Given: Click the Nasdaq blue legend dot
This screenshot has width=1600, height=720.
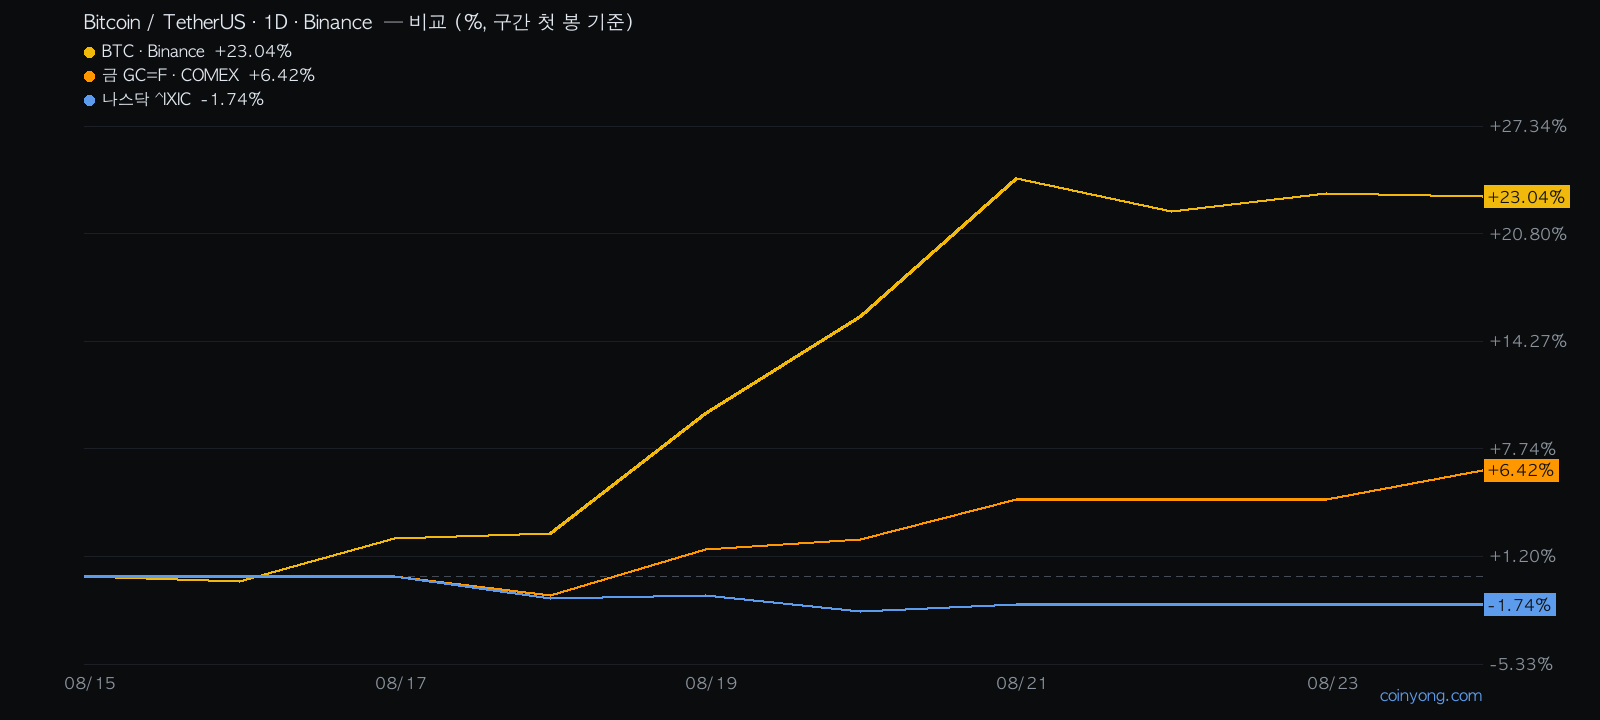Looking at the screenshot, I should 89,100.
